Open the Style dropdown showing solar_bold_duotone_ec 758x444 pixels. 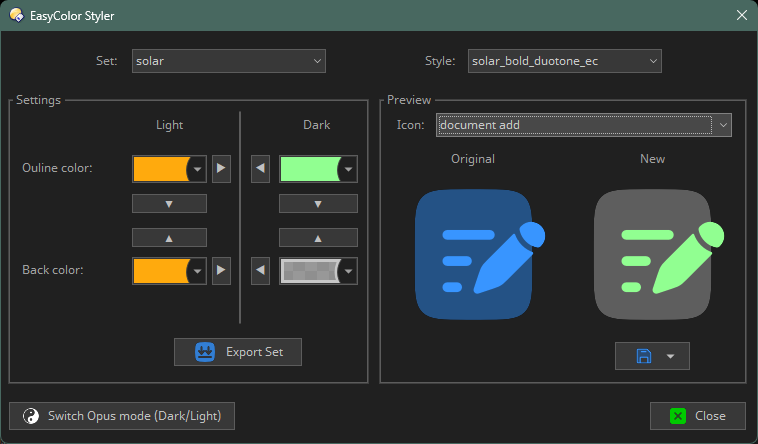pos(565,61)
